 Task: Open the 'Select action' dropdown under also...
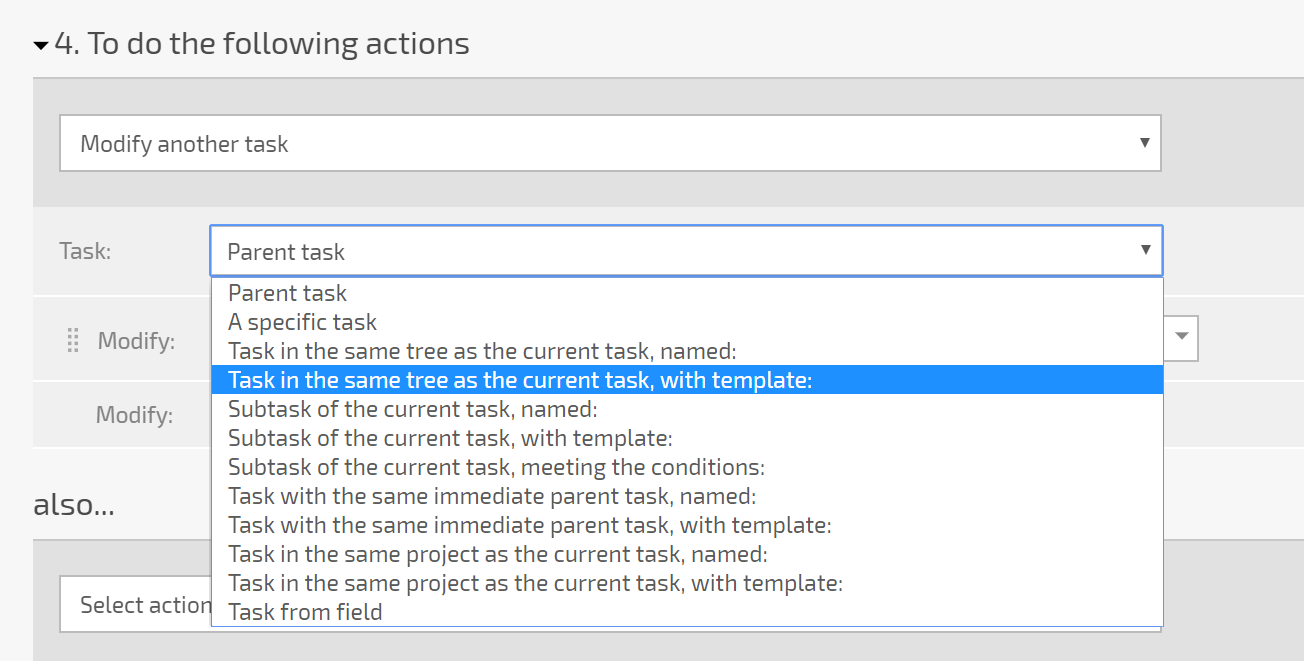[135, 604]
